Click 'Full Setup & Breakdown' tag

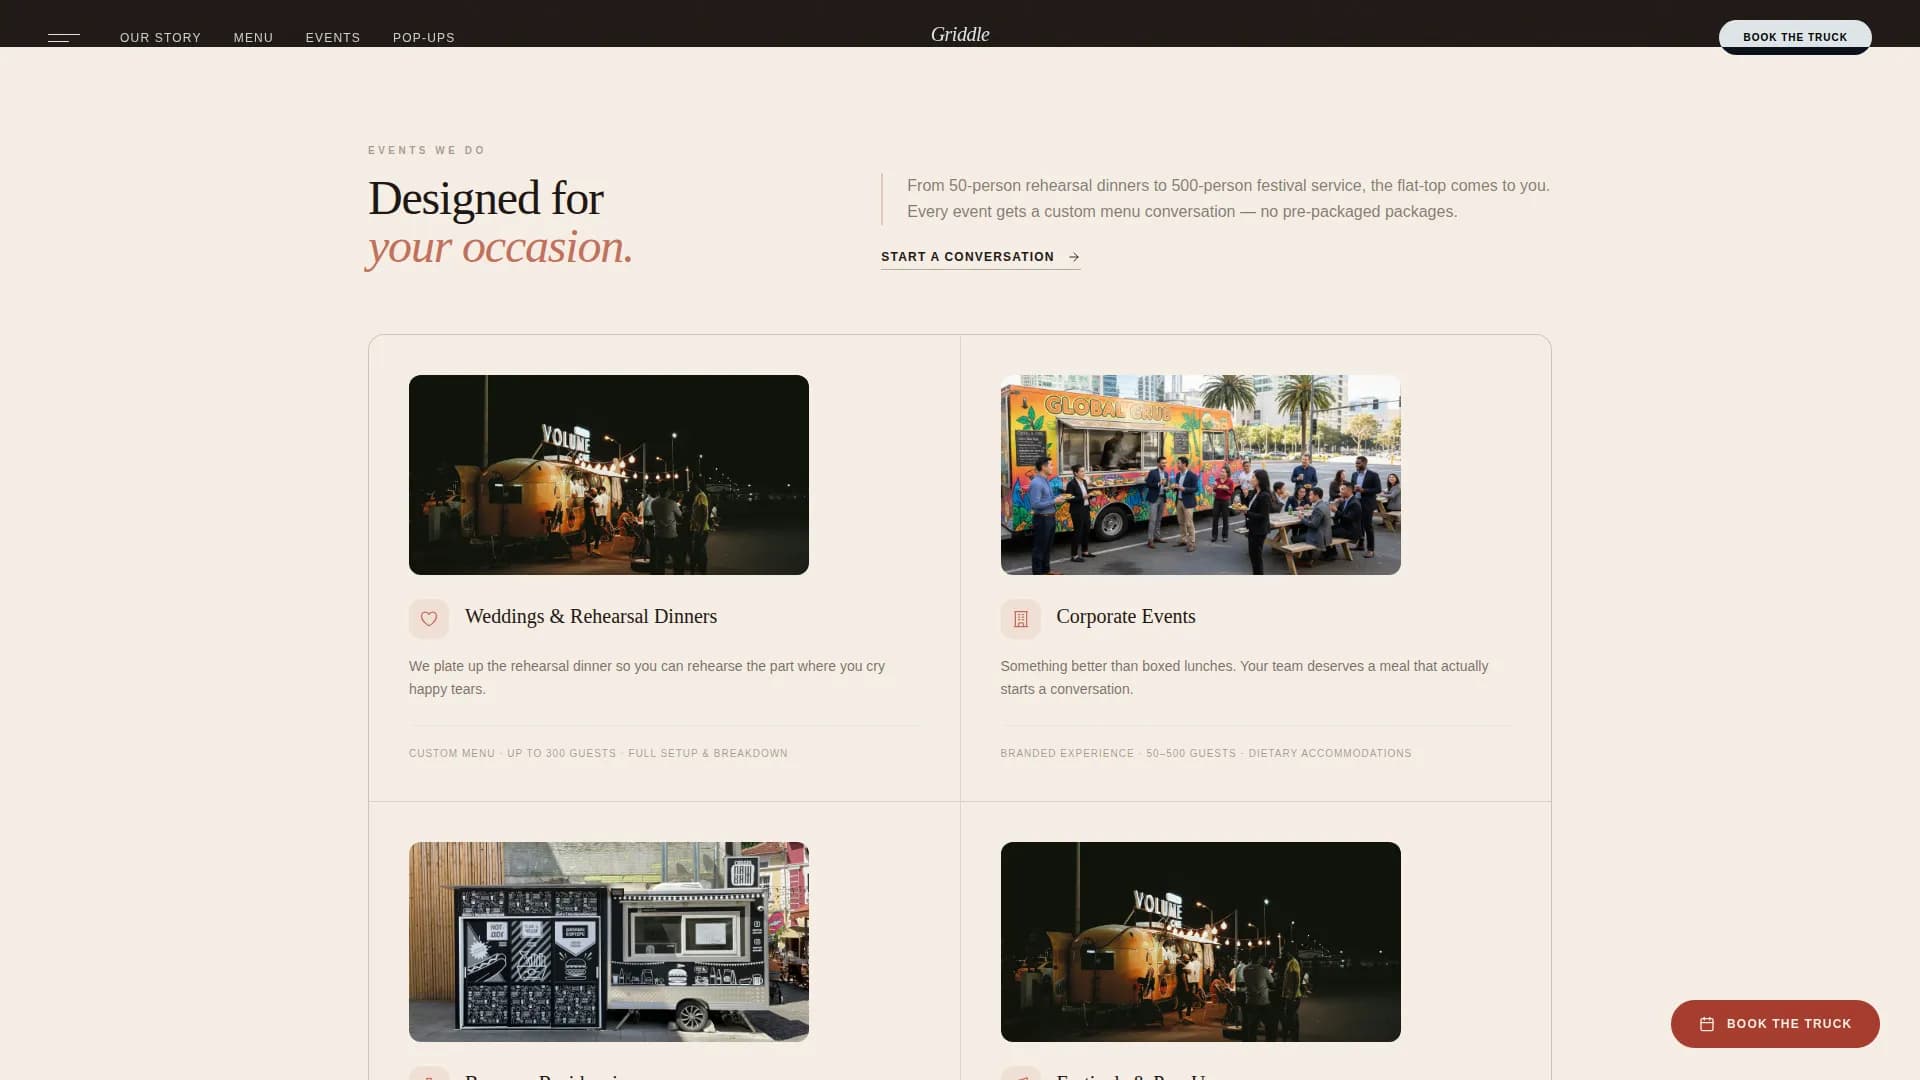point(708,754)
